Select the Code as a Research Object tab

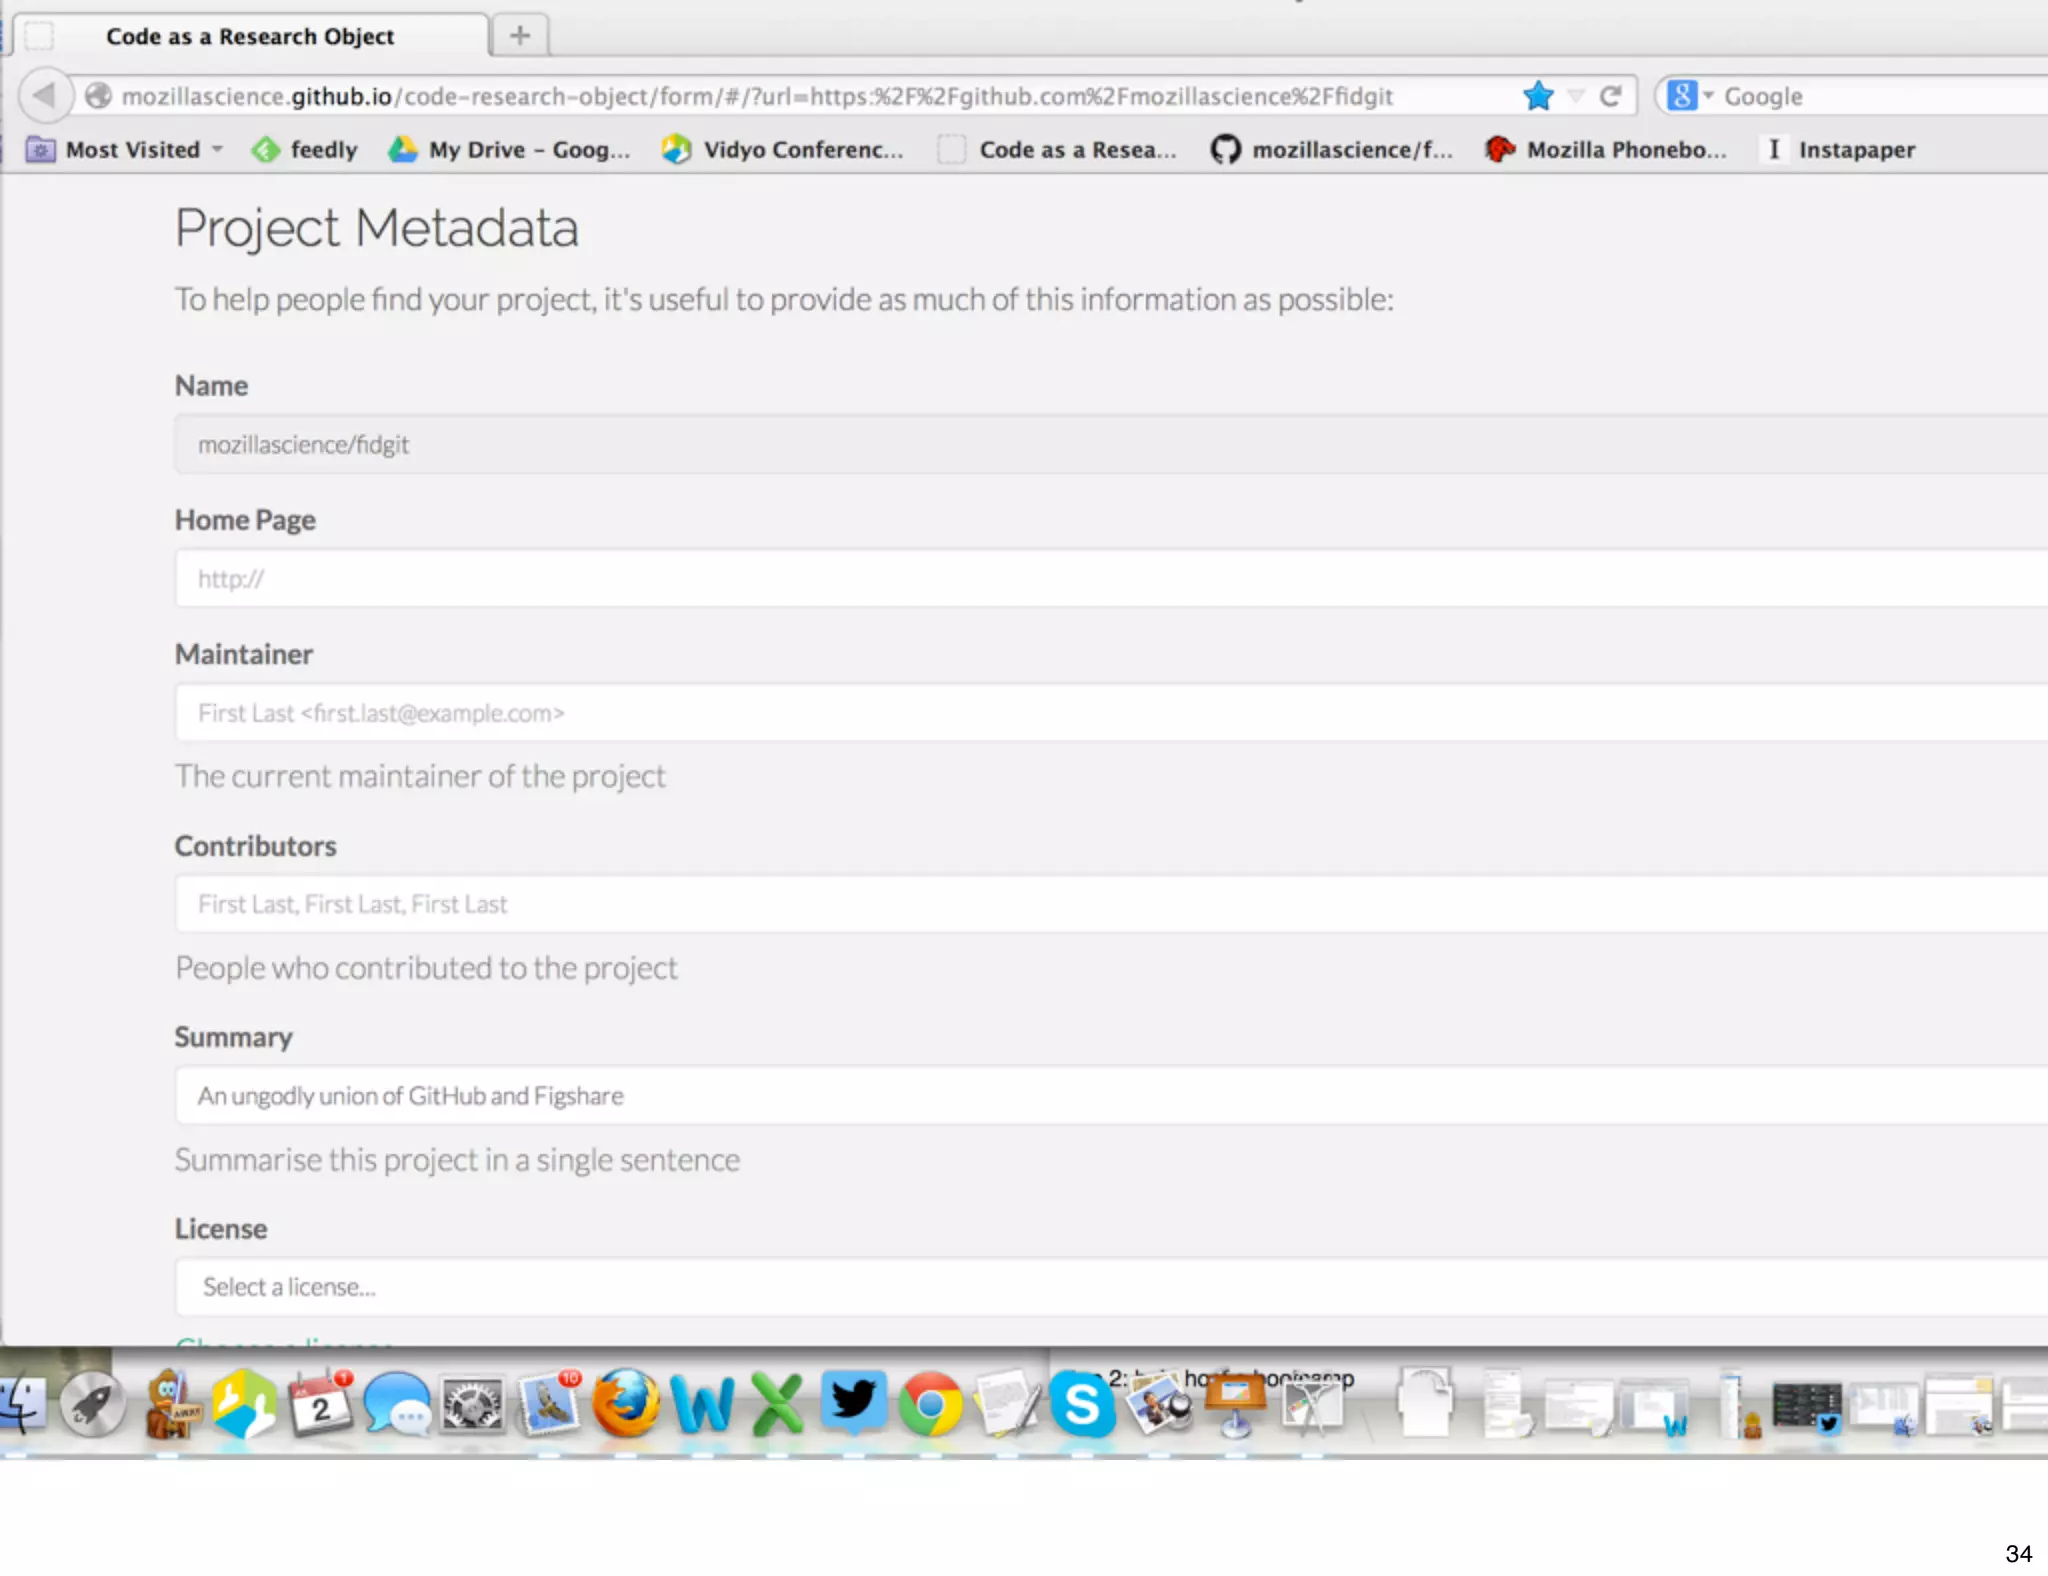250,36
